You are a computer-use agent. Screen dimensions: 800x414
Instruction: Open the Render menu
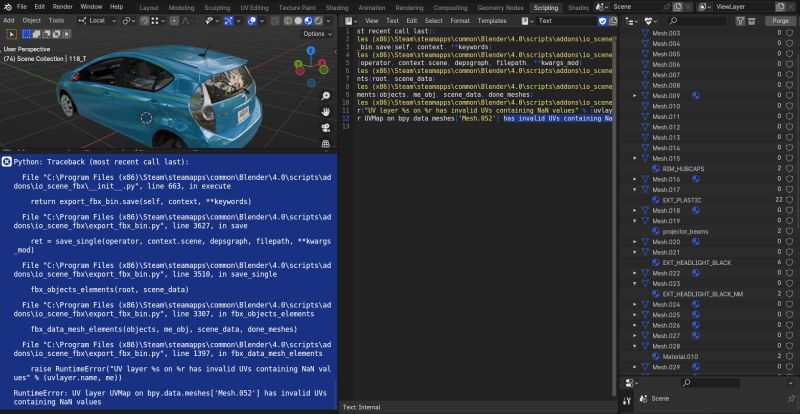pyautogui.click(x=63, y=7)
